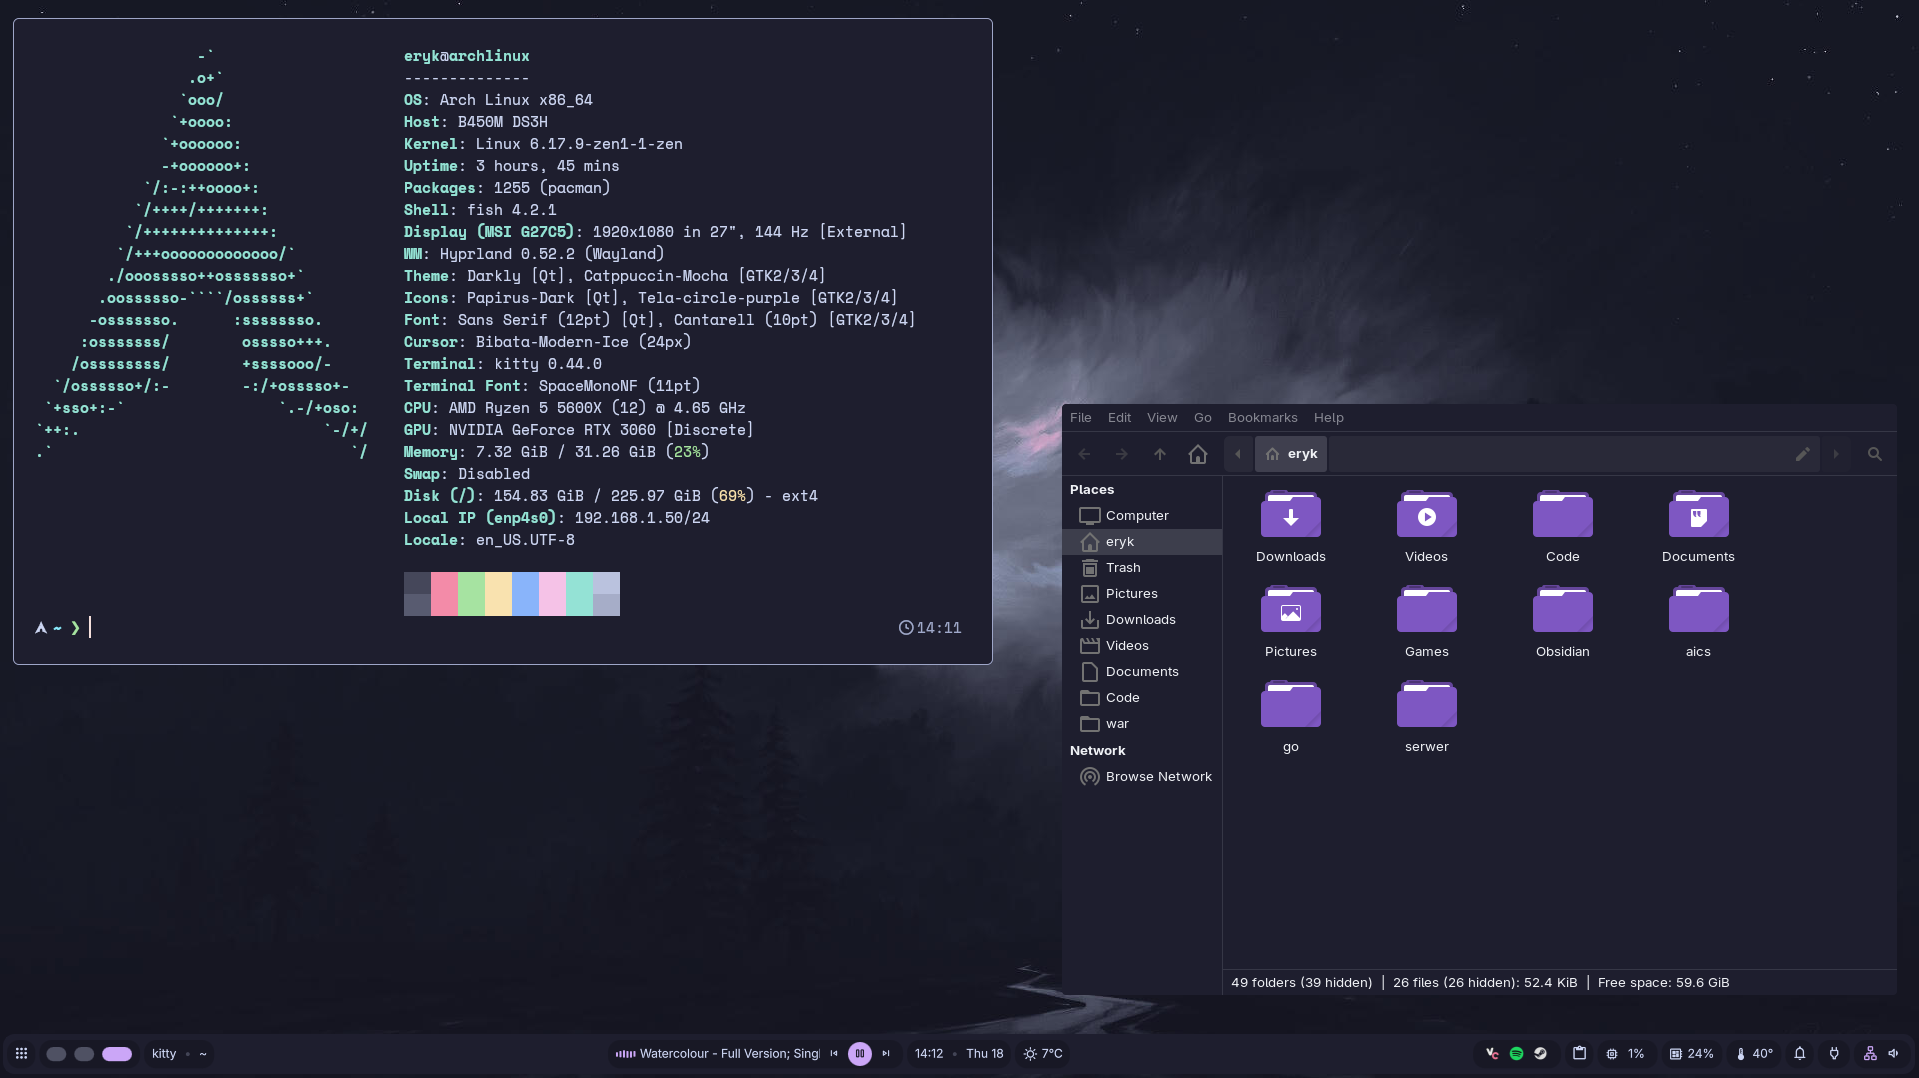Viewport: 1919px width, 1078px height.
Task: Open the View menu
Action: (x=1162, y=418)
